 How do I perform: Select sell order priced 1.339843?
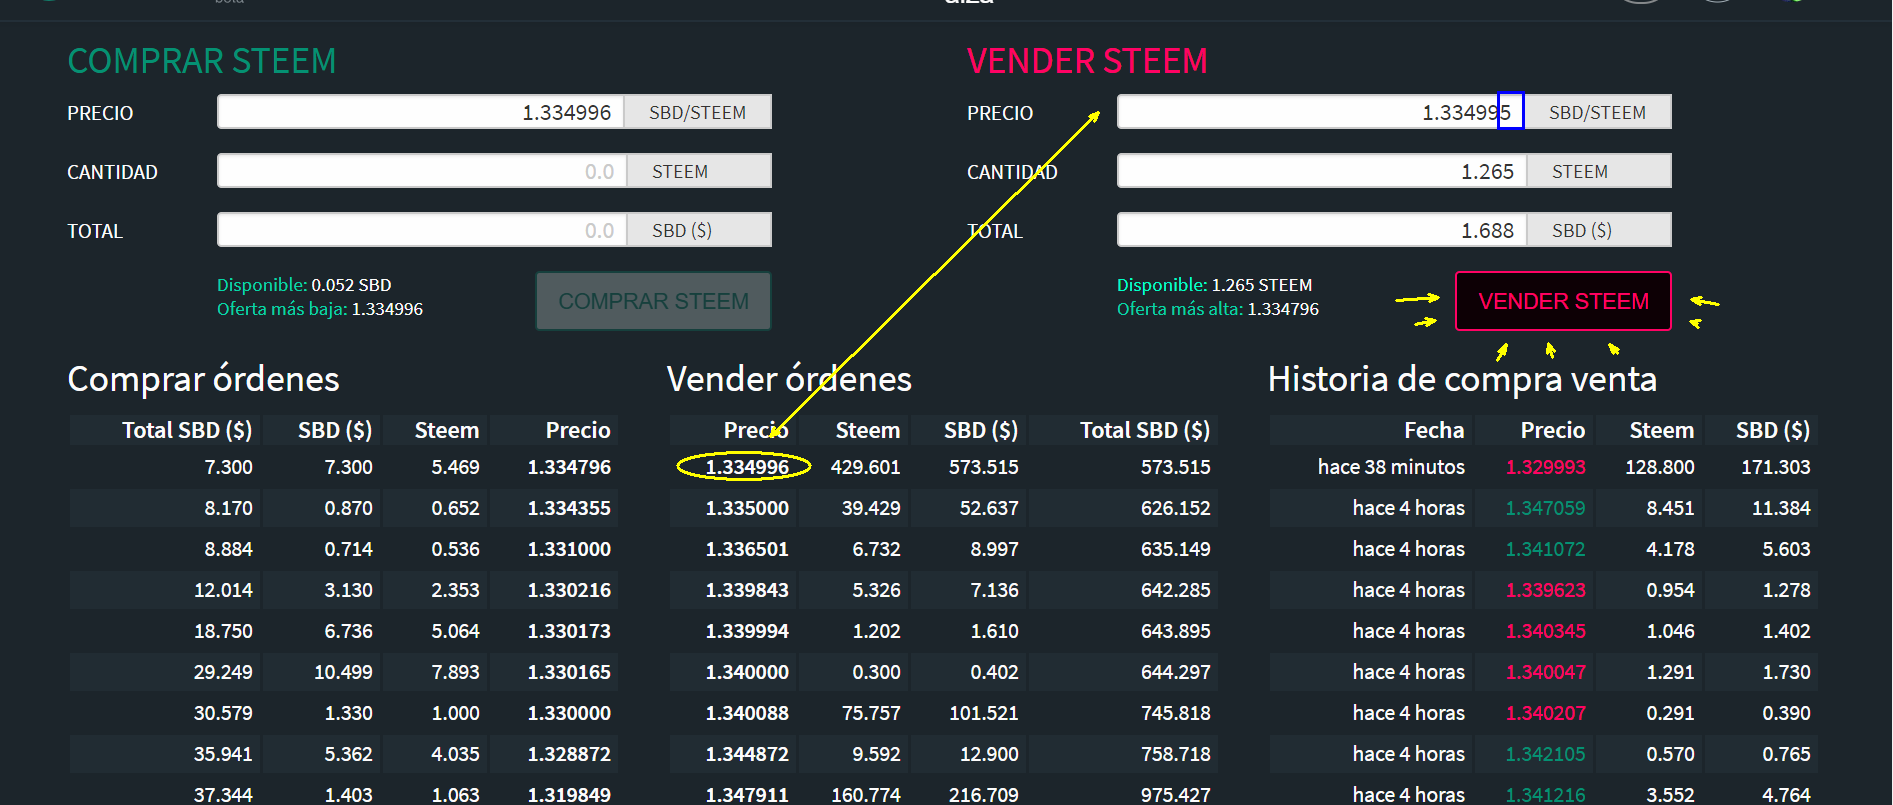coord(944,590)
